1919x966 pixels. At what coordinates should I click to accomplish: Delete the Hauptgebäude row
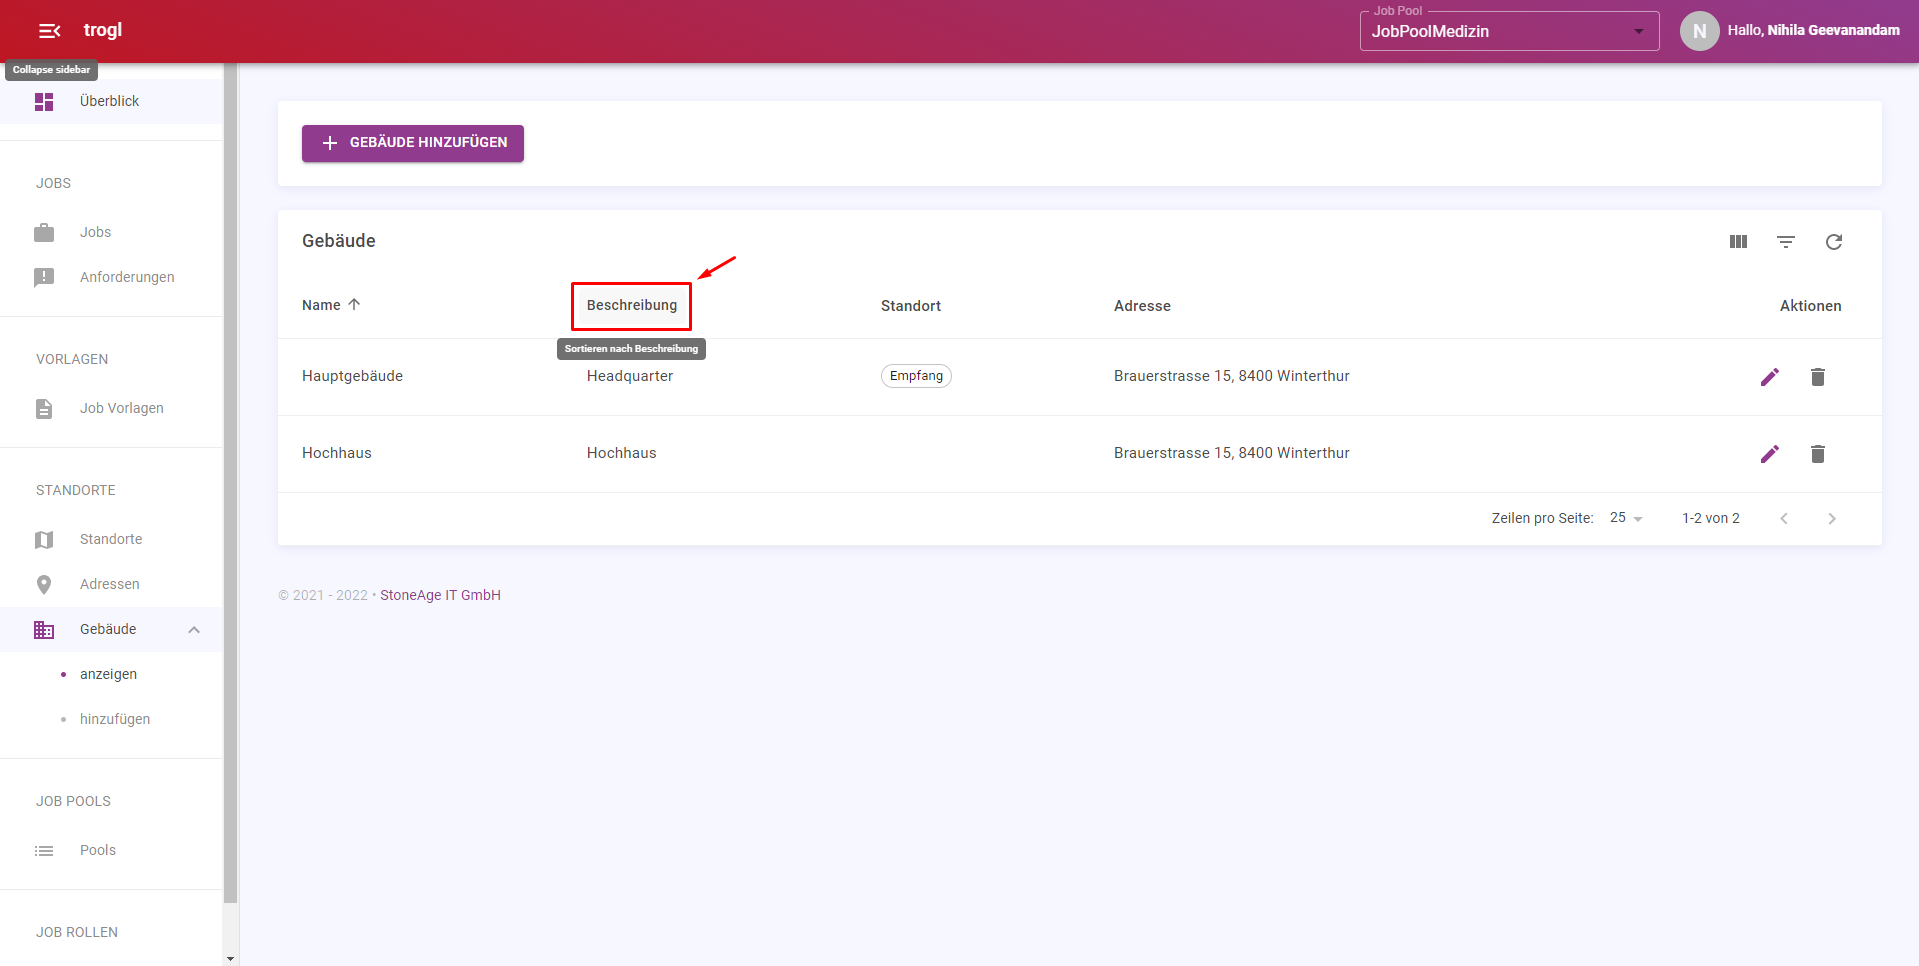click(x=1818, y=377)
